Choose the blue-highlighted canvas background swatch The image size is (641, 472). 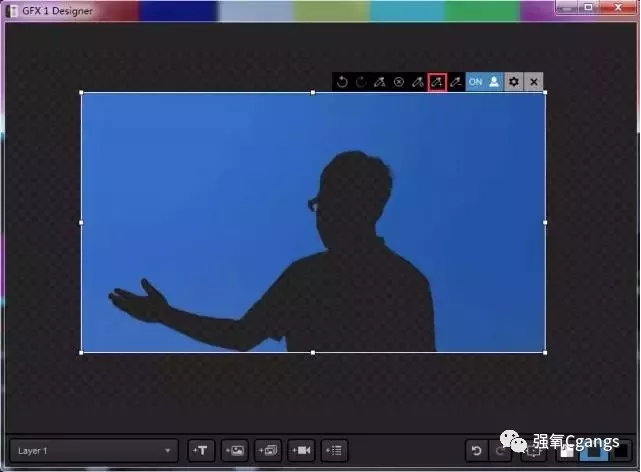tap(594, 452)
